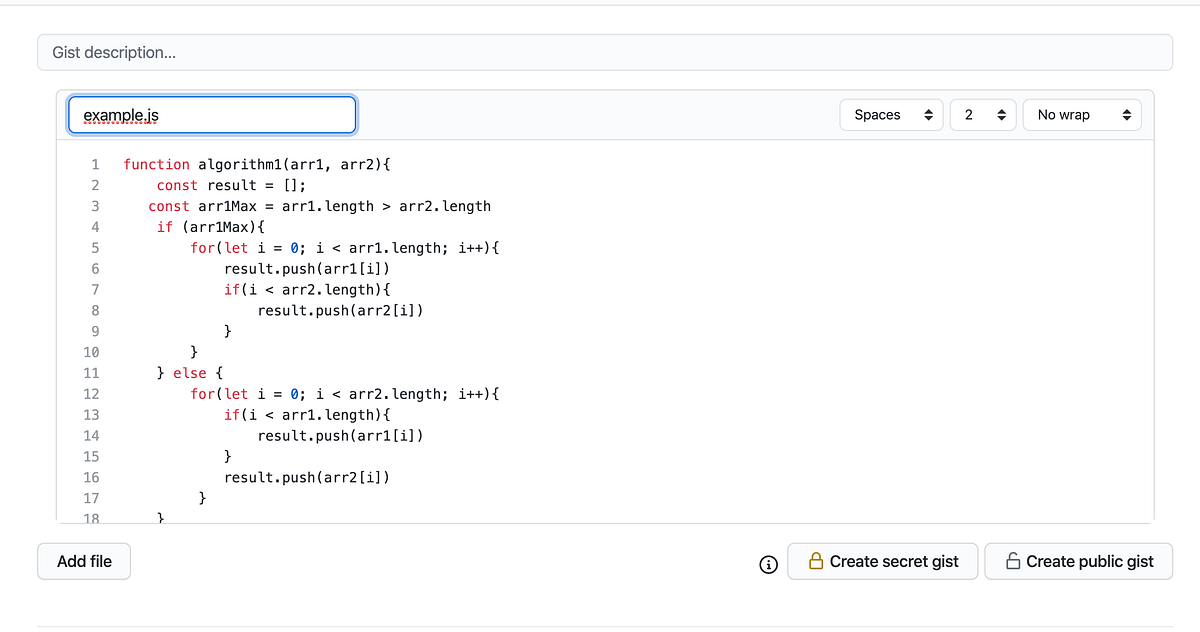Viewport: 1200px width, 632px height.
Task: Click the result.push(arr2[i]) statement on line 16
Action: point(307,477)
